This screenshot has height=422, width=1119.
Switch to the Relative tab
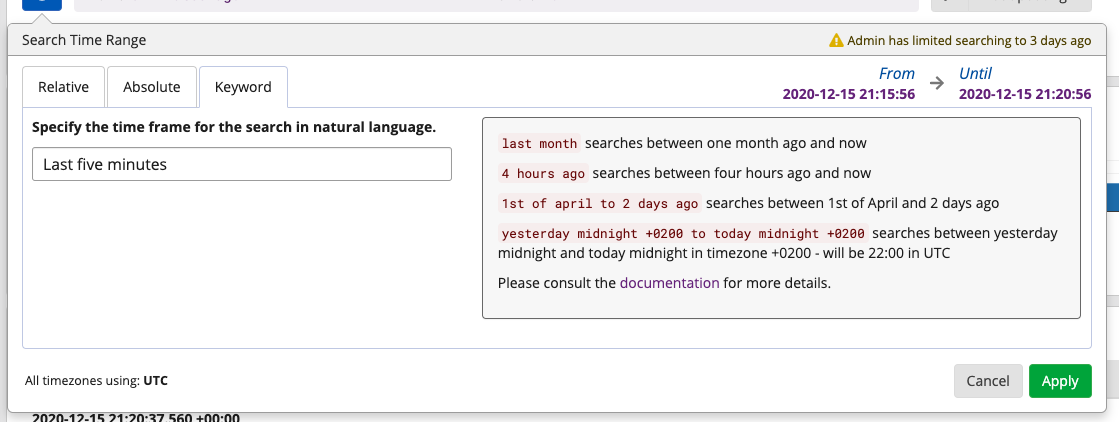point(63,87)
